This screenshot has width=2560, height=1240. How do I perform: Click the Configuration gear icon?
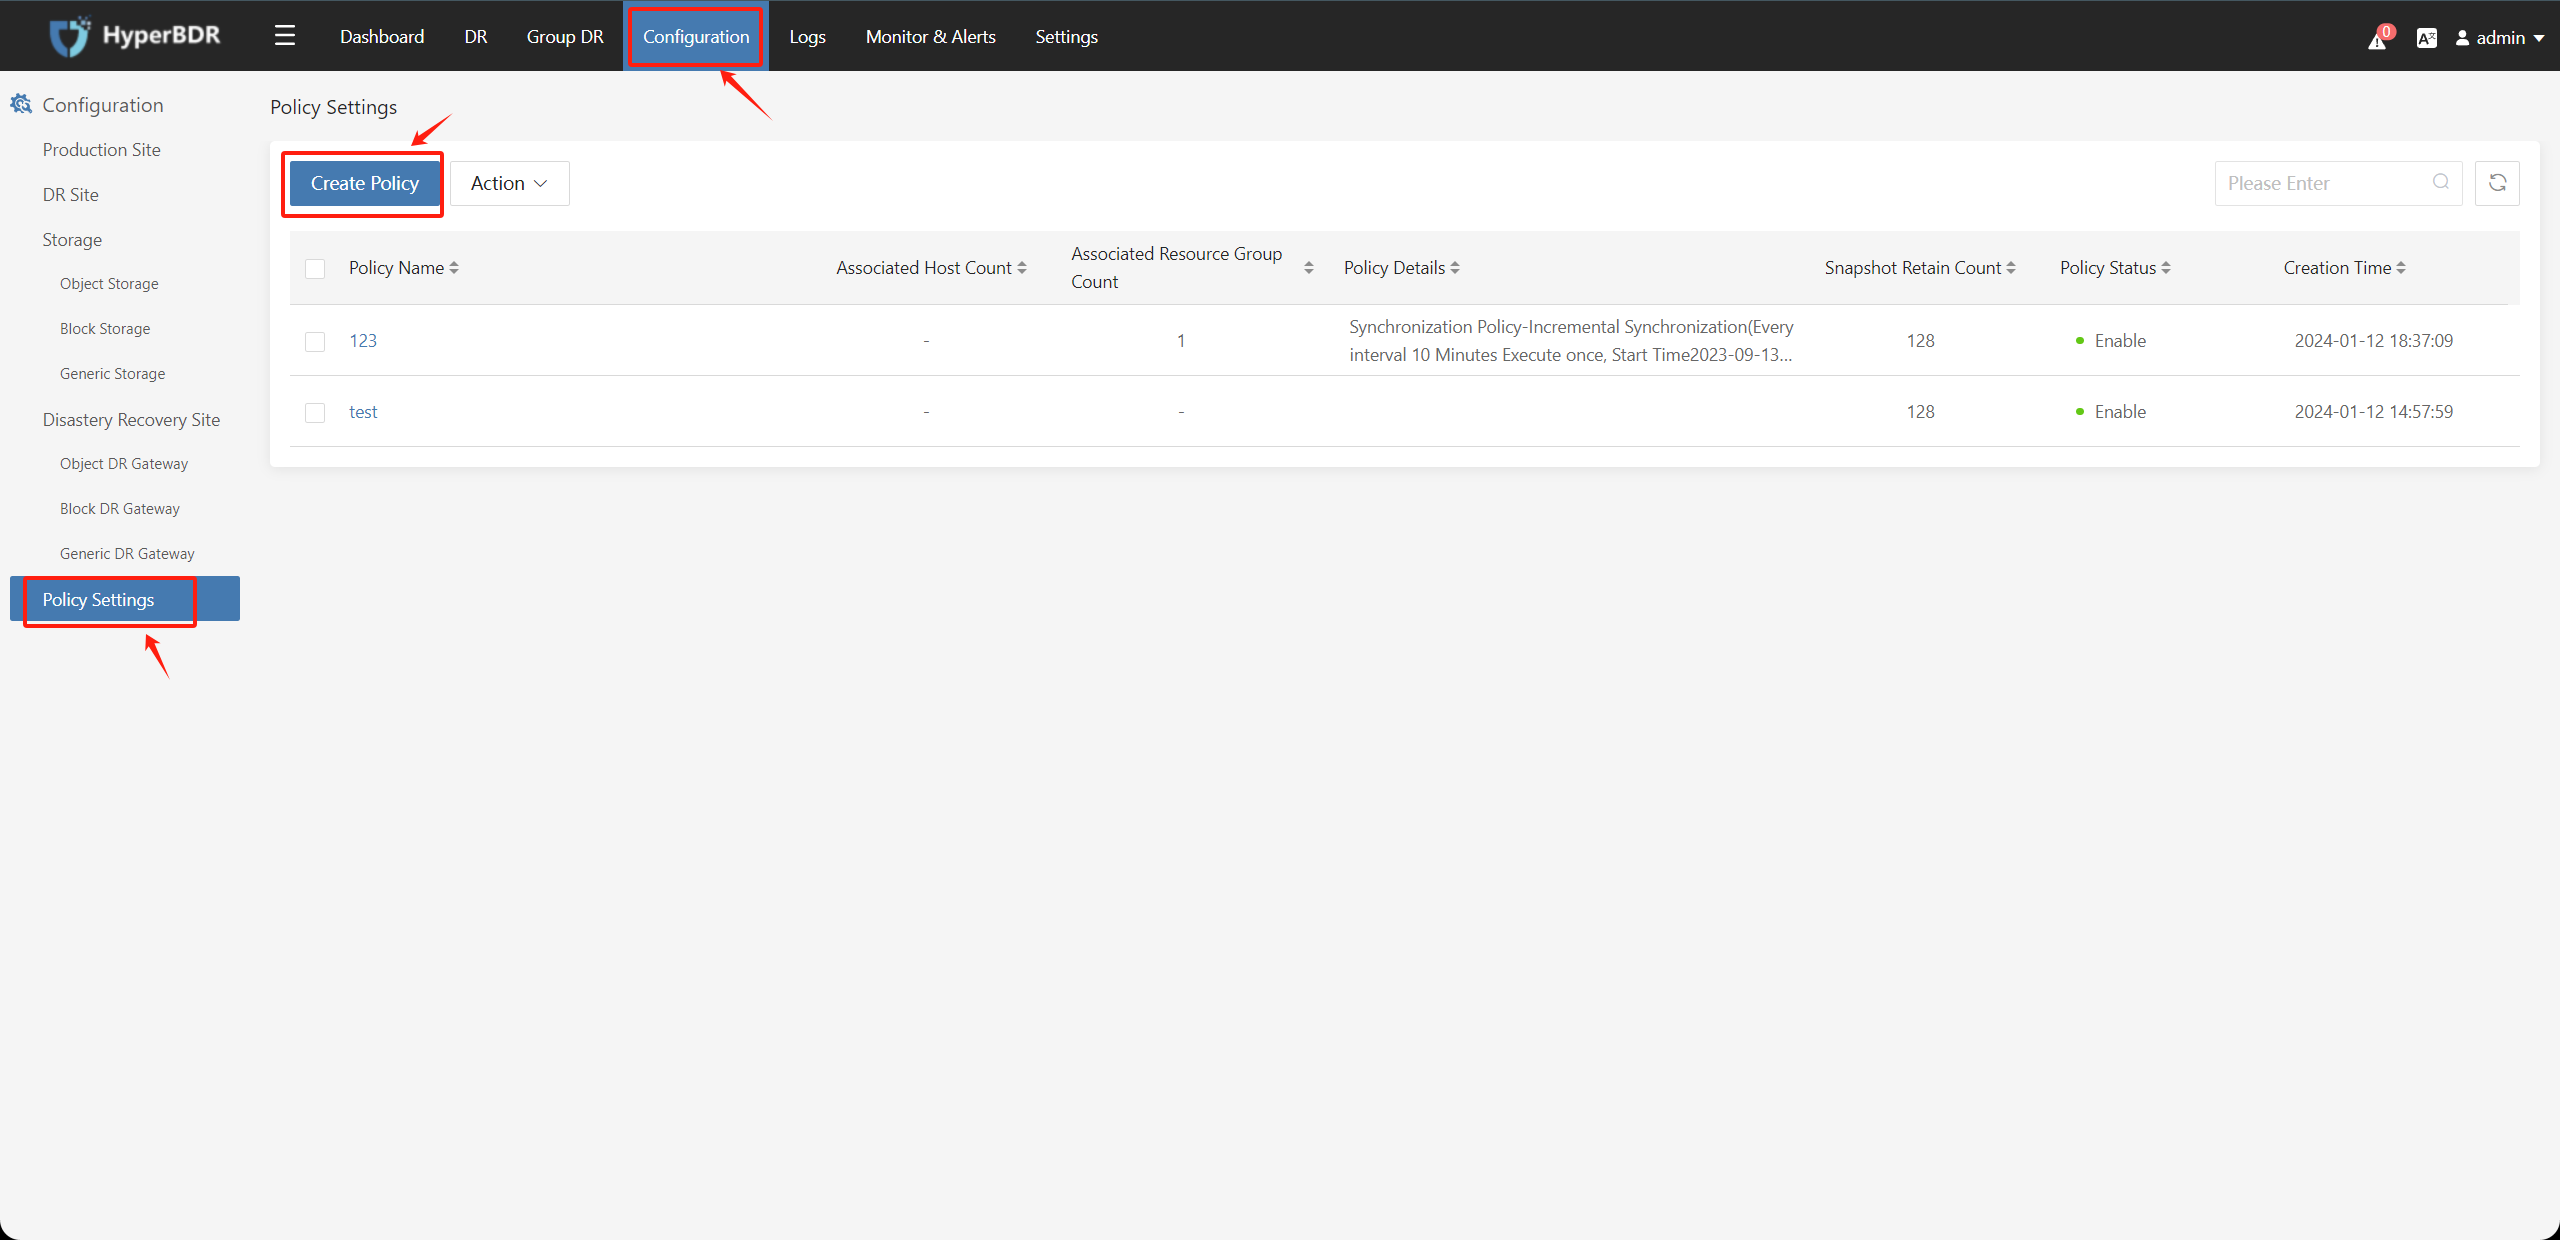point(23,104)
